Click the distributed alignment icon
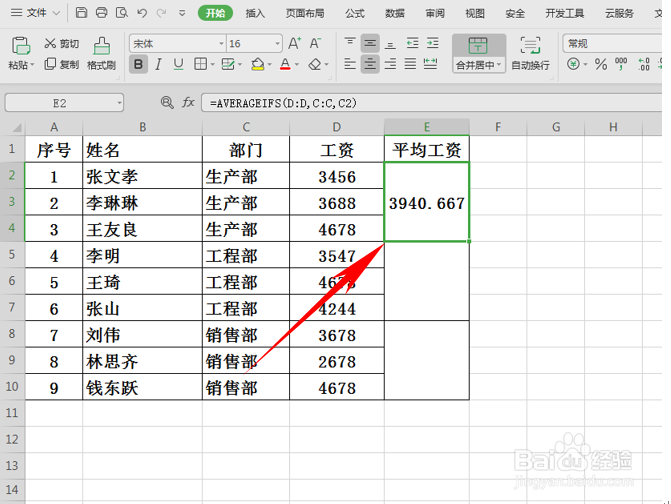 (x=431, y=64)
